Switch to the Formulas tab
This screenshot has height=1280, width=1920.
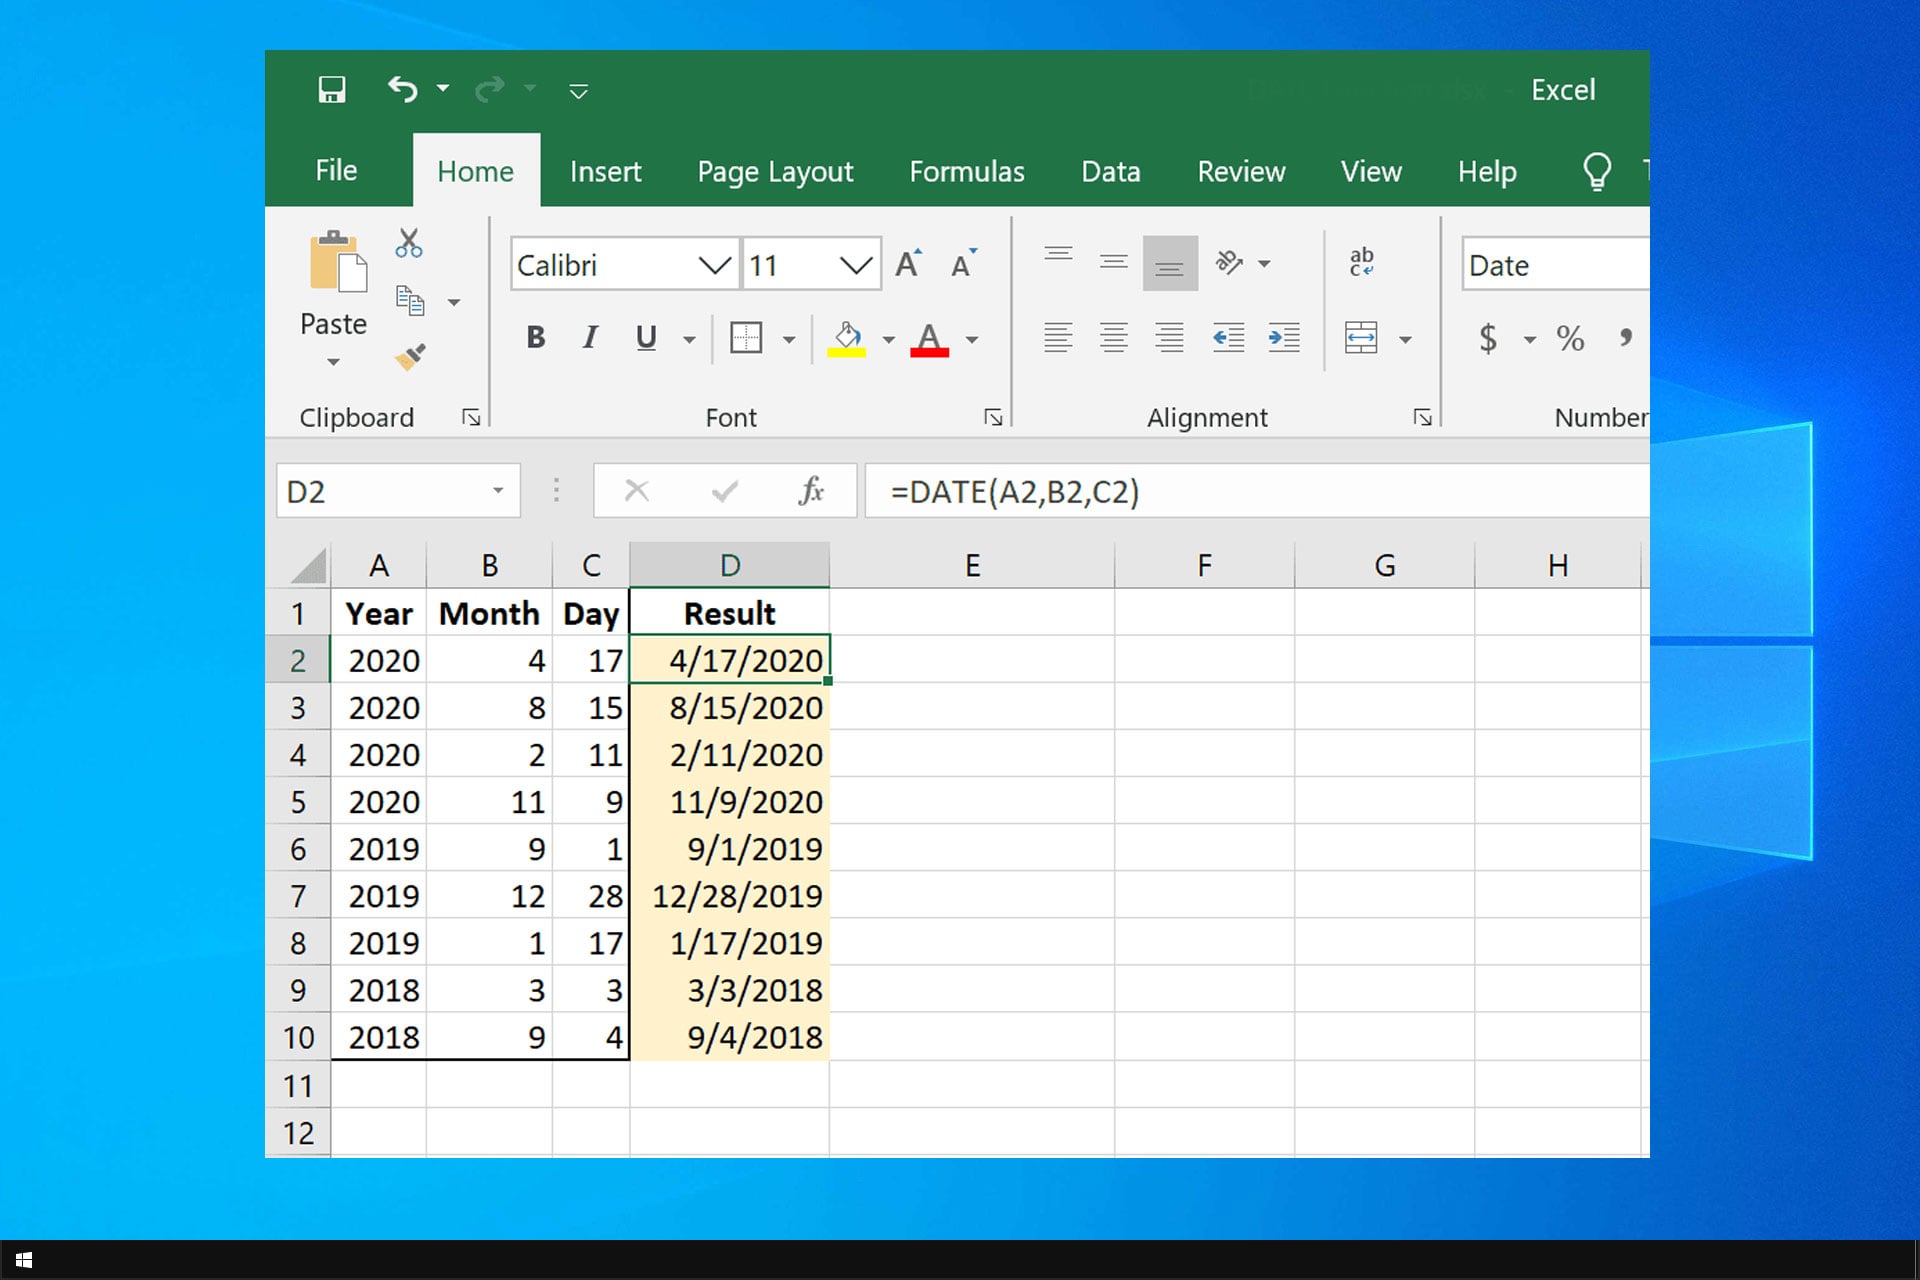(966, 172)
